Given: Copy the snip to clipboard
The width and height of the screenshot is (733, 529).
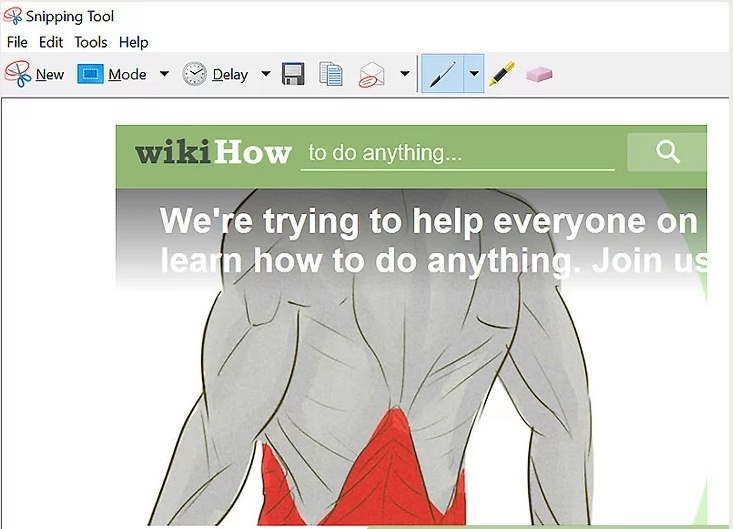Looking at the screenshot, I should (331, 74).
